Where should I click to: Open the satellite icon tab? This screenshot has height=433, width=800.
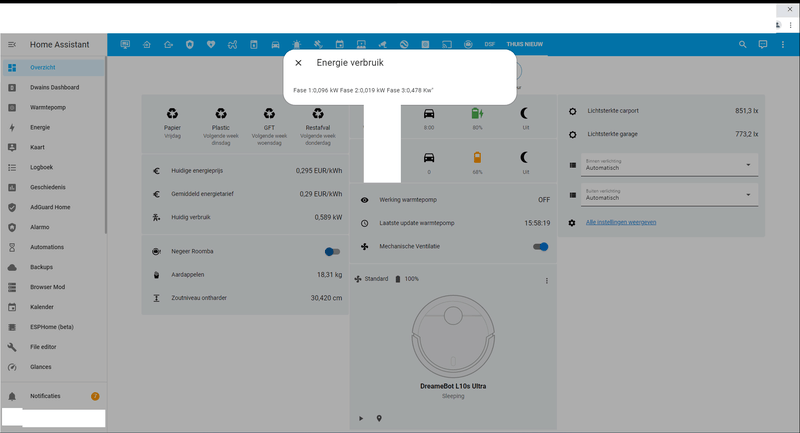(318, 44)
